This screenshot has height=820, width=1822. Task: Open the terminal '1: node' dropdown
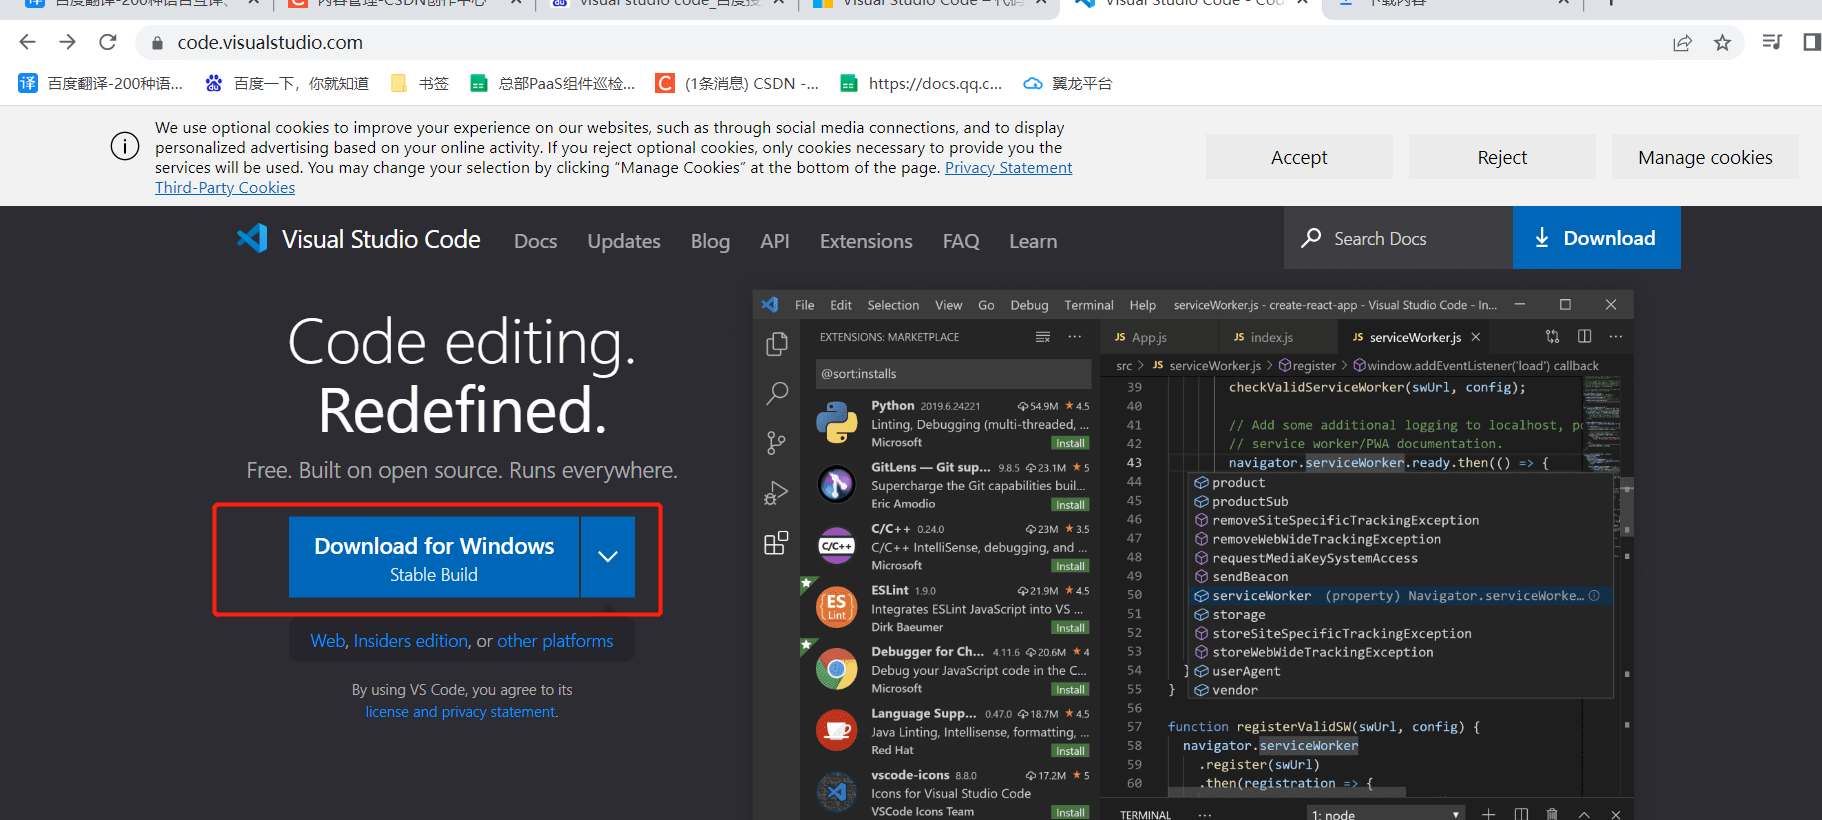[1385, 814]
